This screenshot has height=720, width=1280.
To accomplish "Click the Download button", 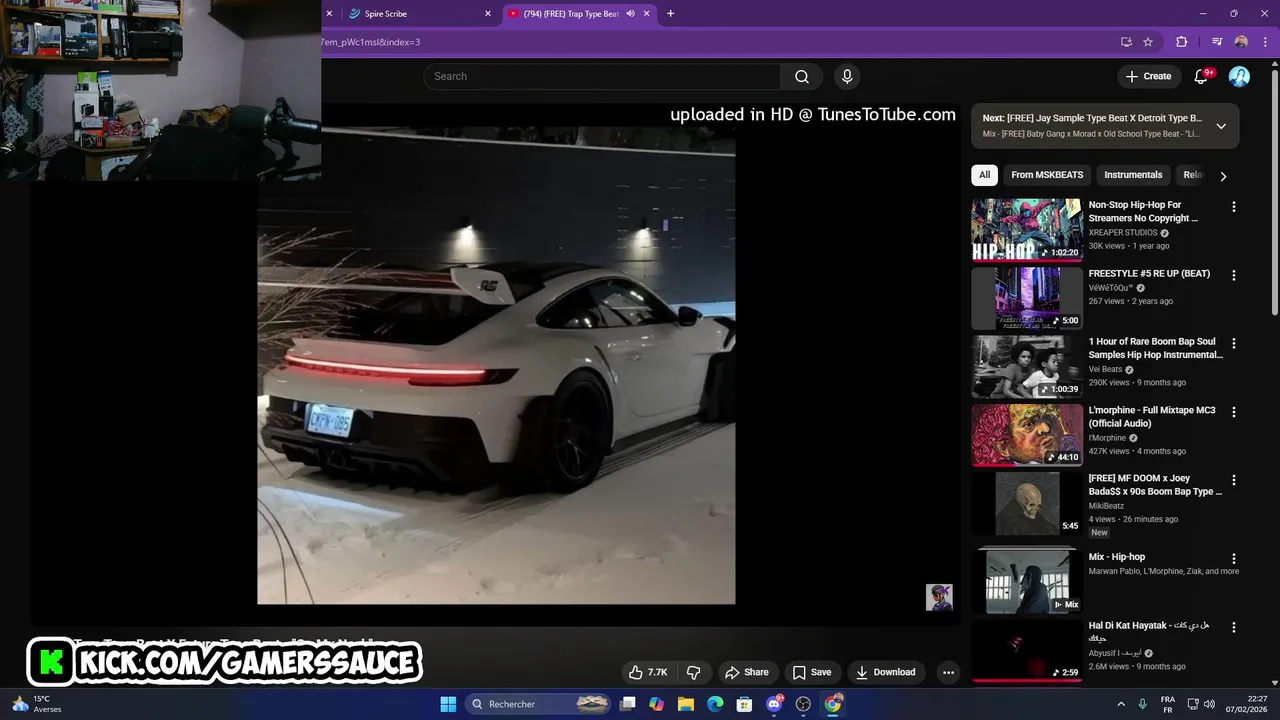I will tap(885, 672).
